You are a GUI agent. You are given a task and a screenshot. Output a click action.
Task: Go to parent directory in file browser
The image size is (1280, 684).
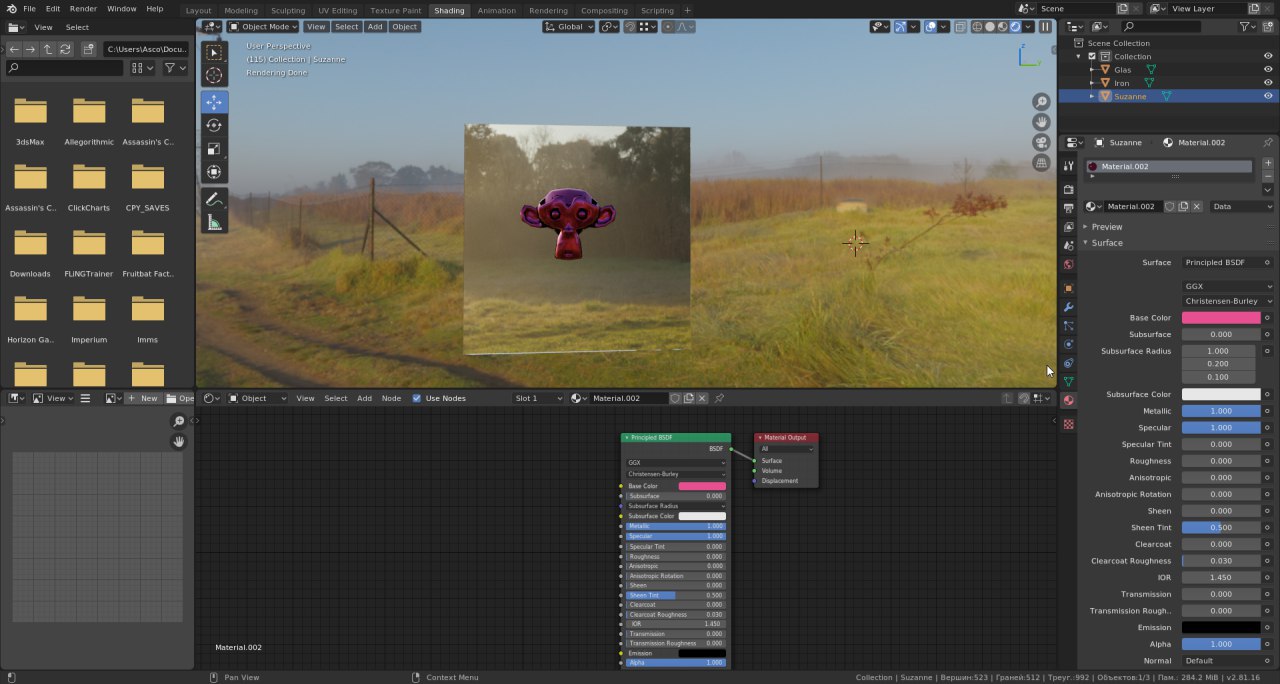coord(48,48)
